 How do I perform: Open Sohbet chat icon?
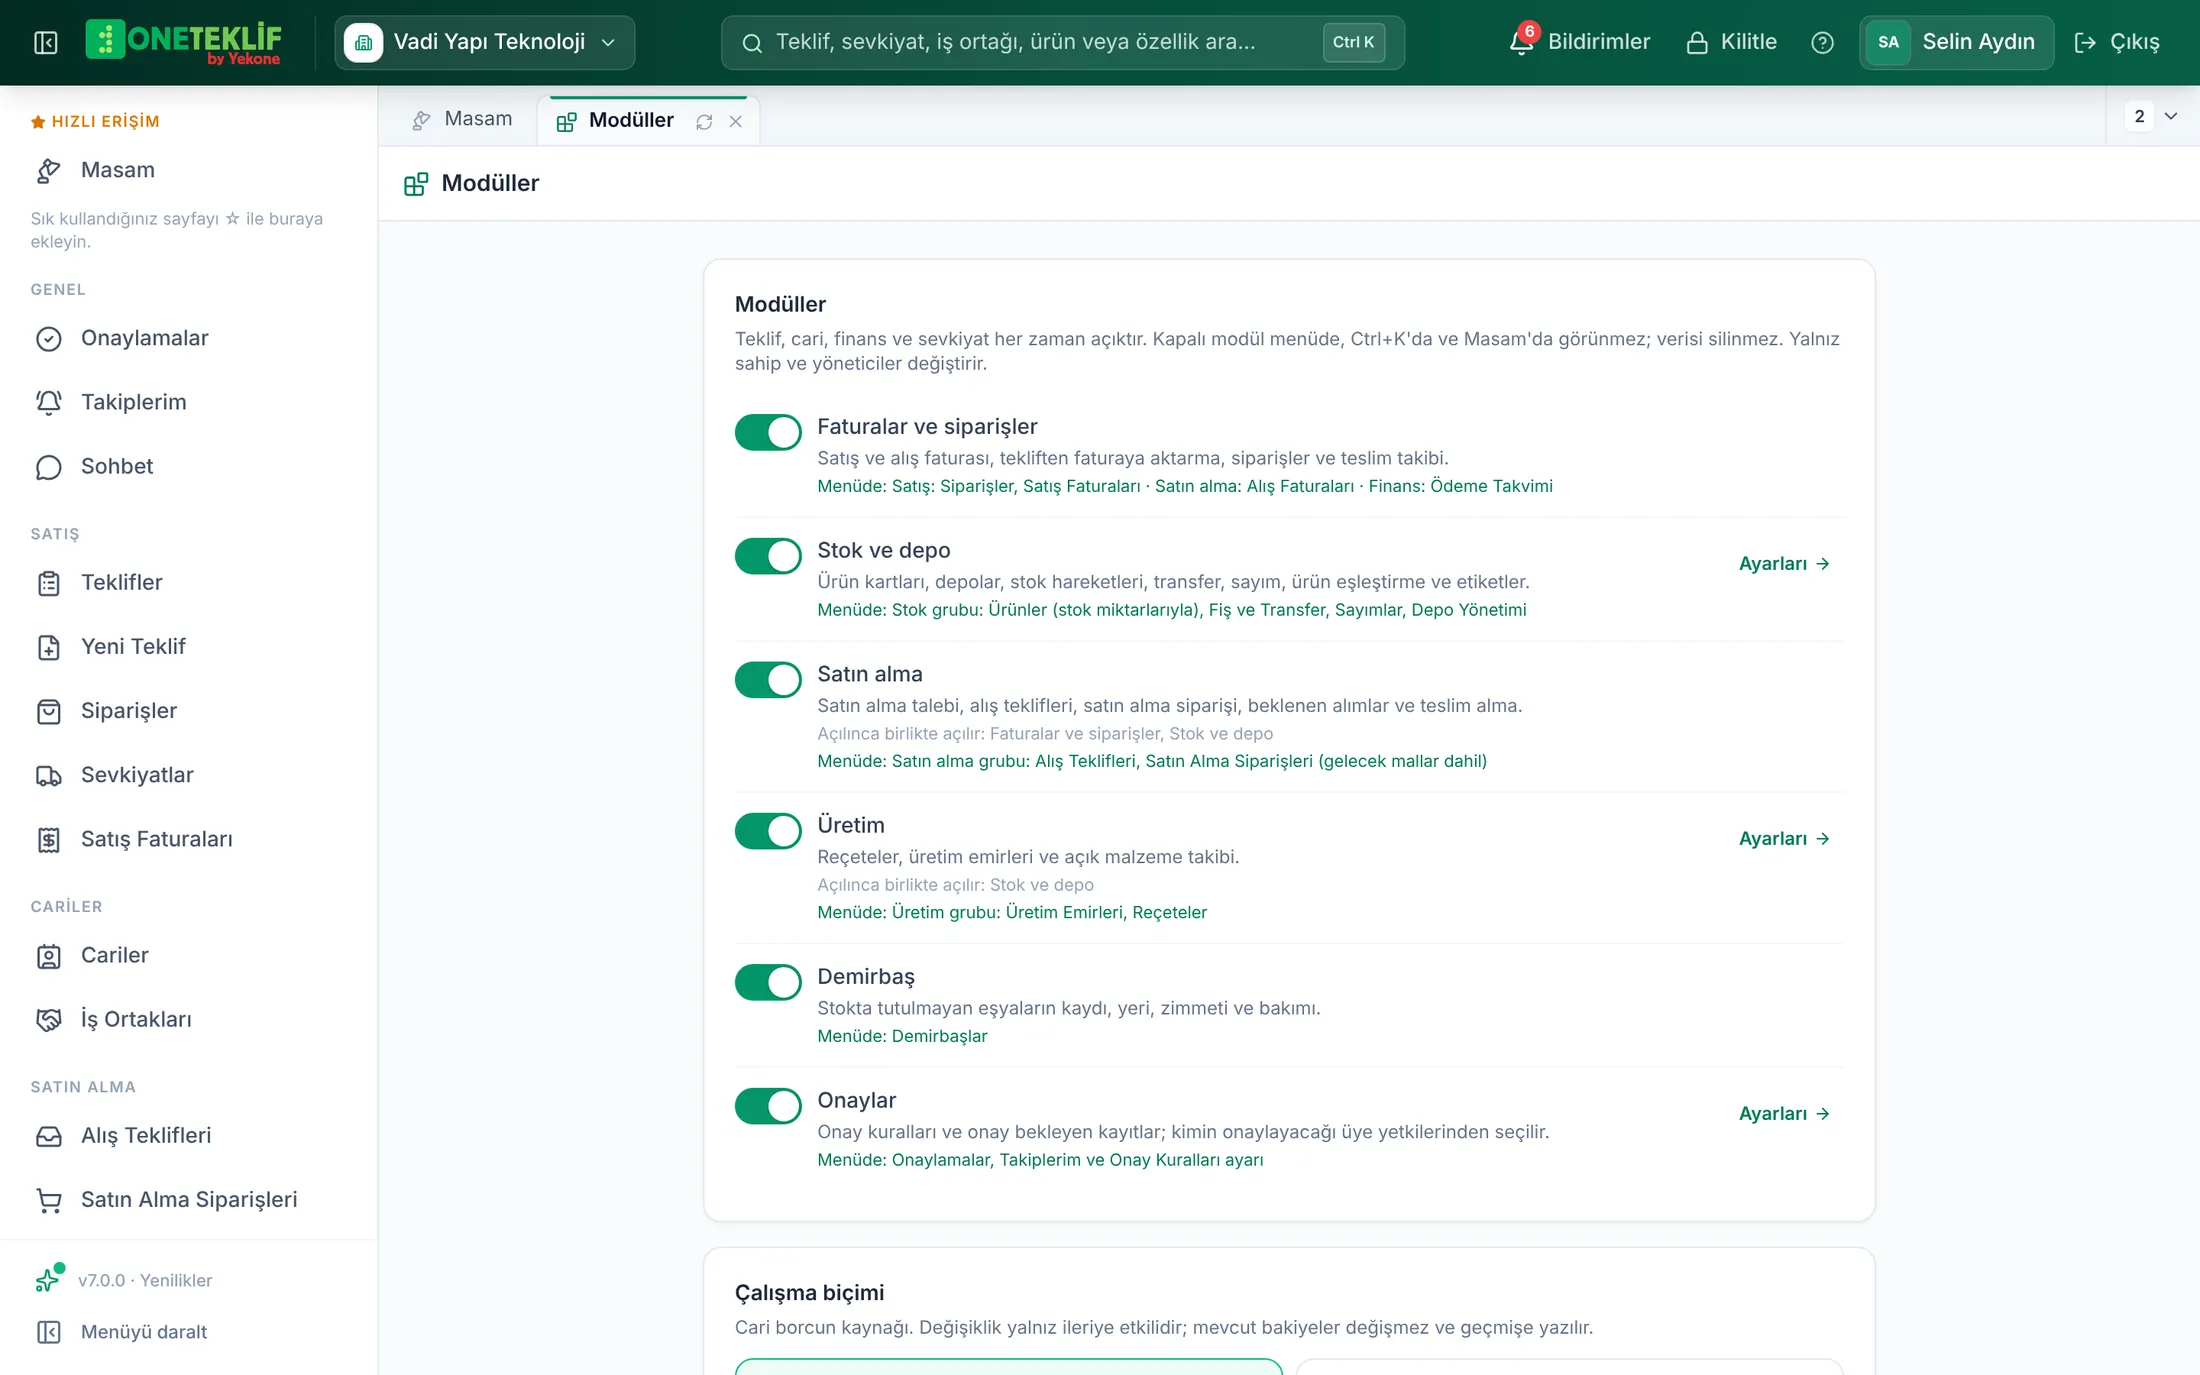point(49,466)
